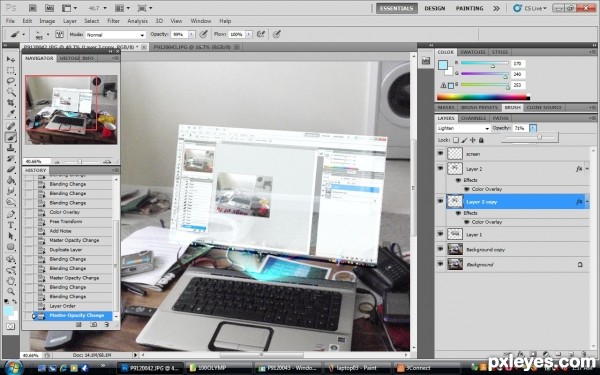This screenshot has width=600, height=375.
Task: Select 'Layer Order' history state
Action: click(x=62, y=306)
